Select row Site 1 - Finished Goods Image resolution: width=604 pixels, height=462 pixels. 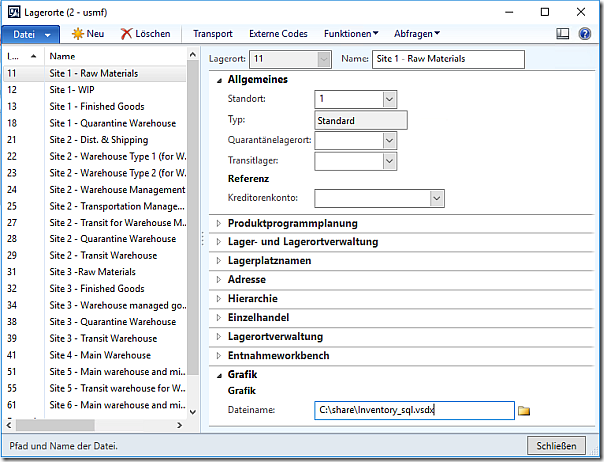[95, 106]
